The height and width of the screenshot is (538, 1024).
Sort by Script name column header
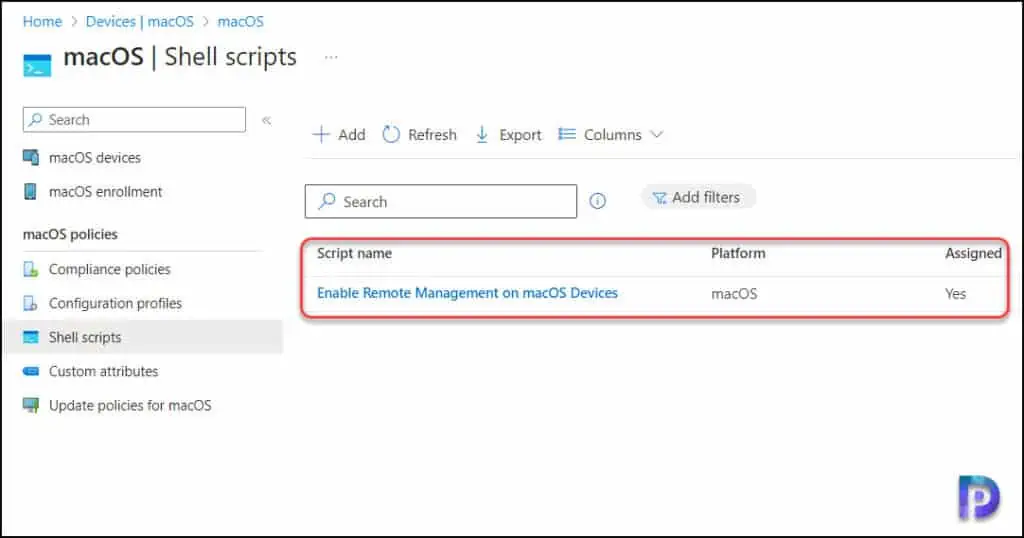[355, 253]
